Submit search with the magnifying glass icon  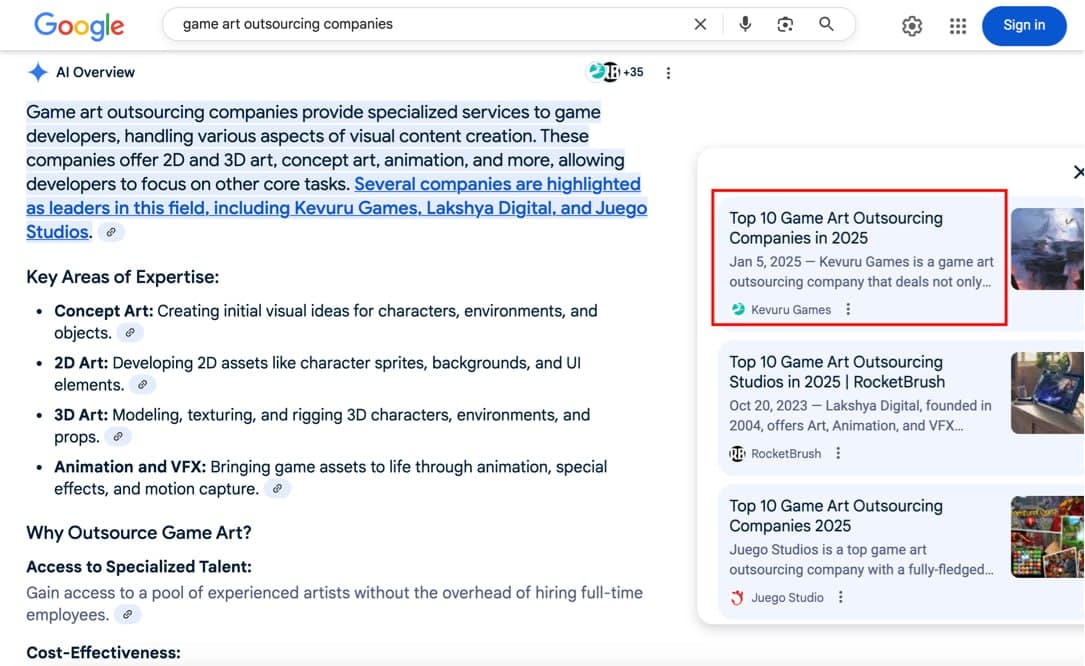(826, 24)
